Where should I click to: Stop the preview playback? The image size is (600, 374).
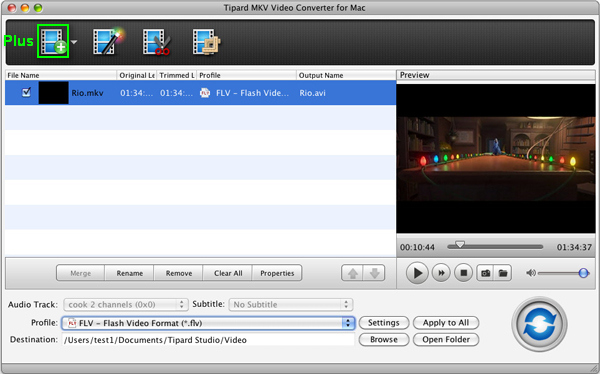click(463, 273)
